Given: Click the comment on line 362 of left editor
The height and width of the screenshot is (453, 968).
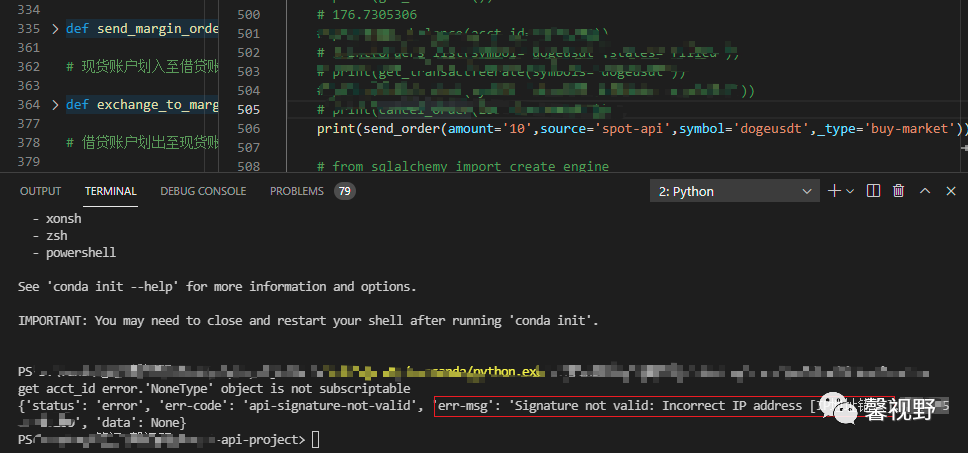Looking at the screenshot, I should point(142,66).
